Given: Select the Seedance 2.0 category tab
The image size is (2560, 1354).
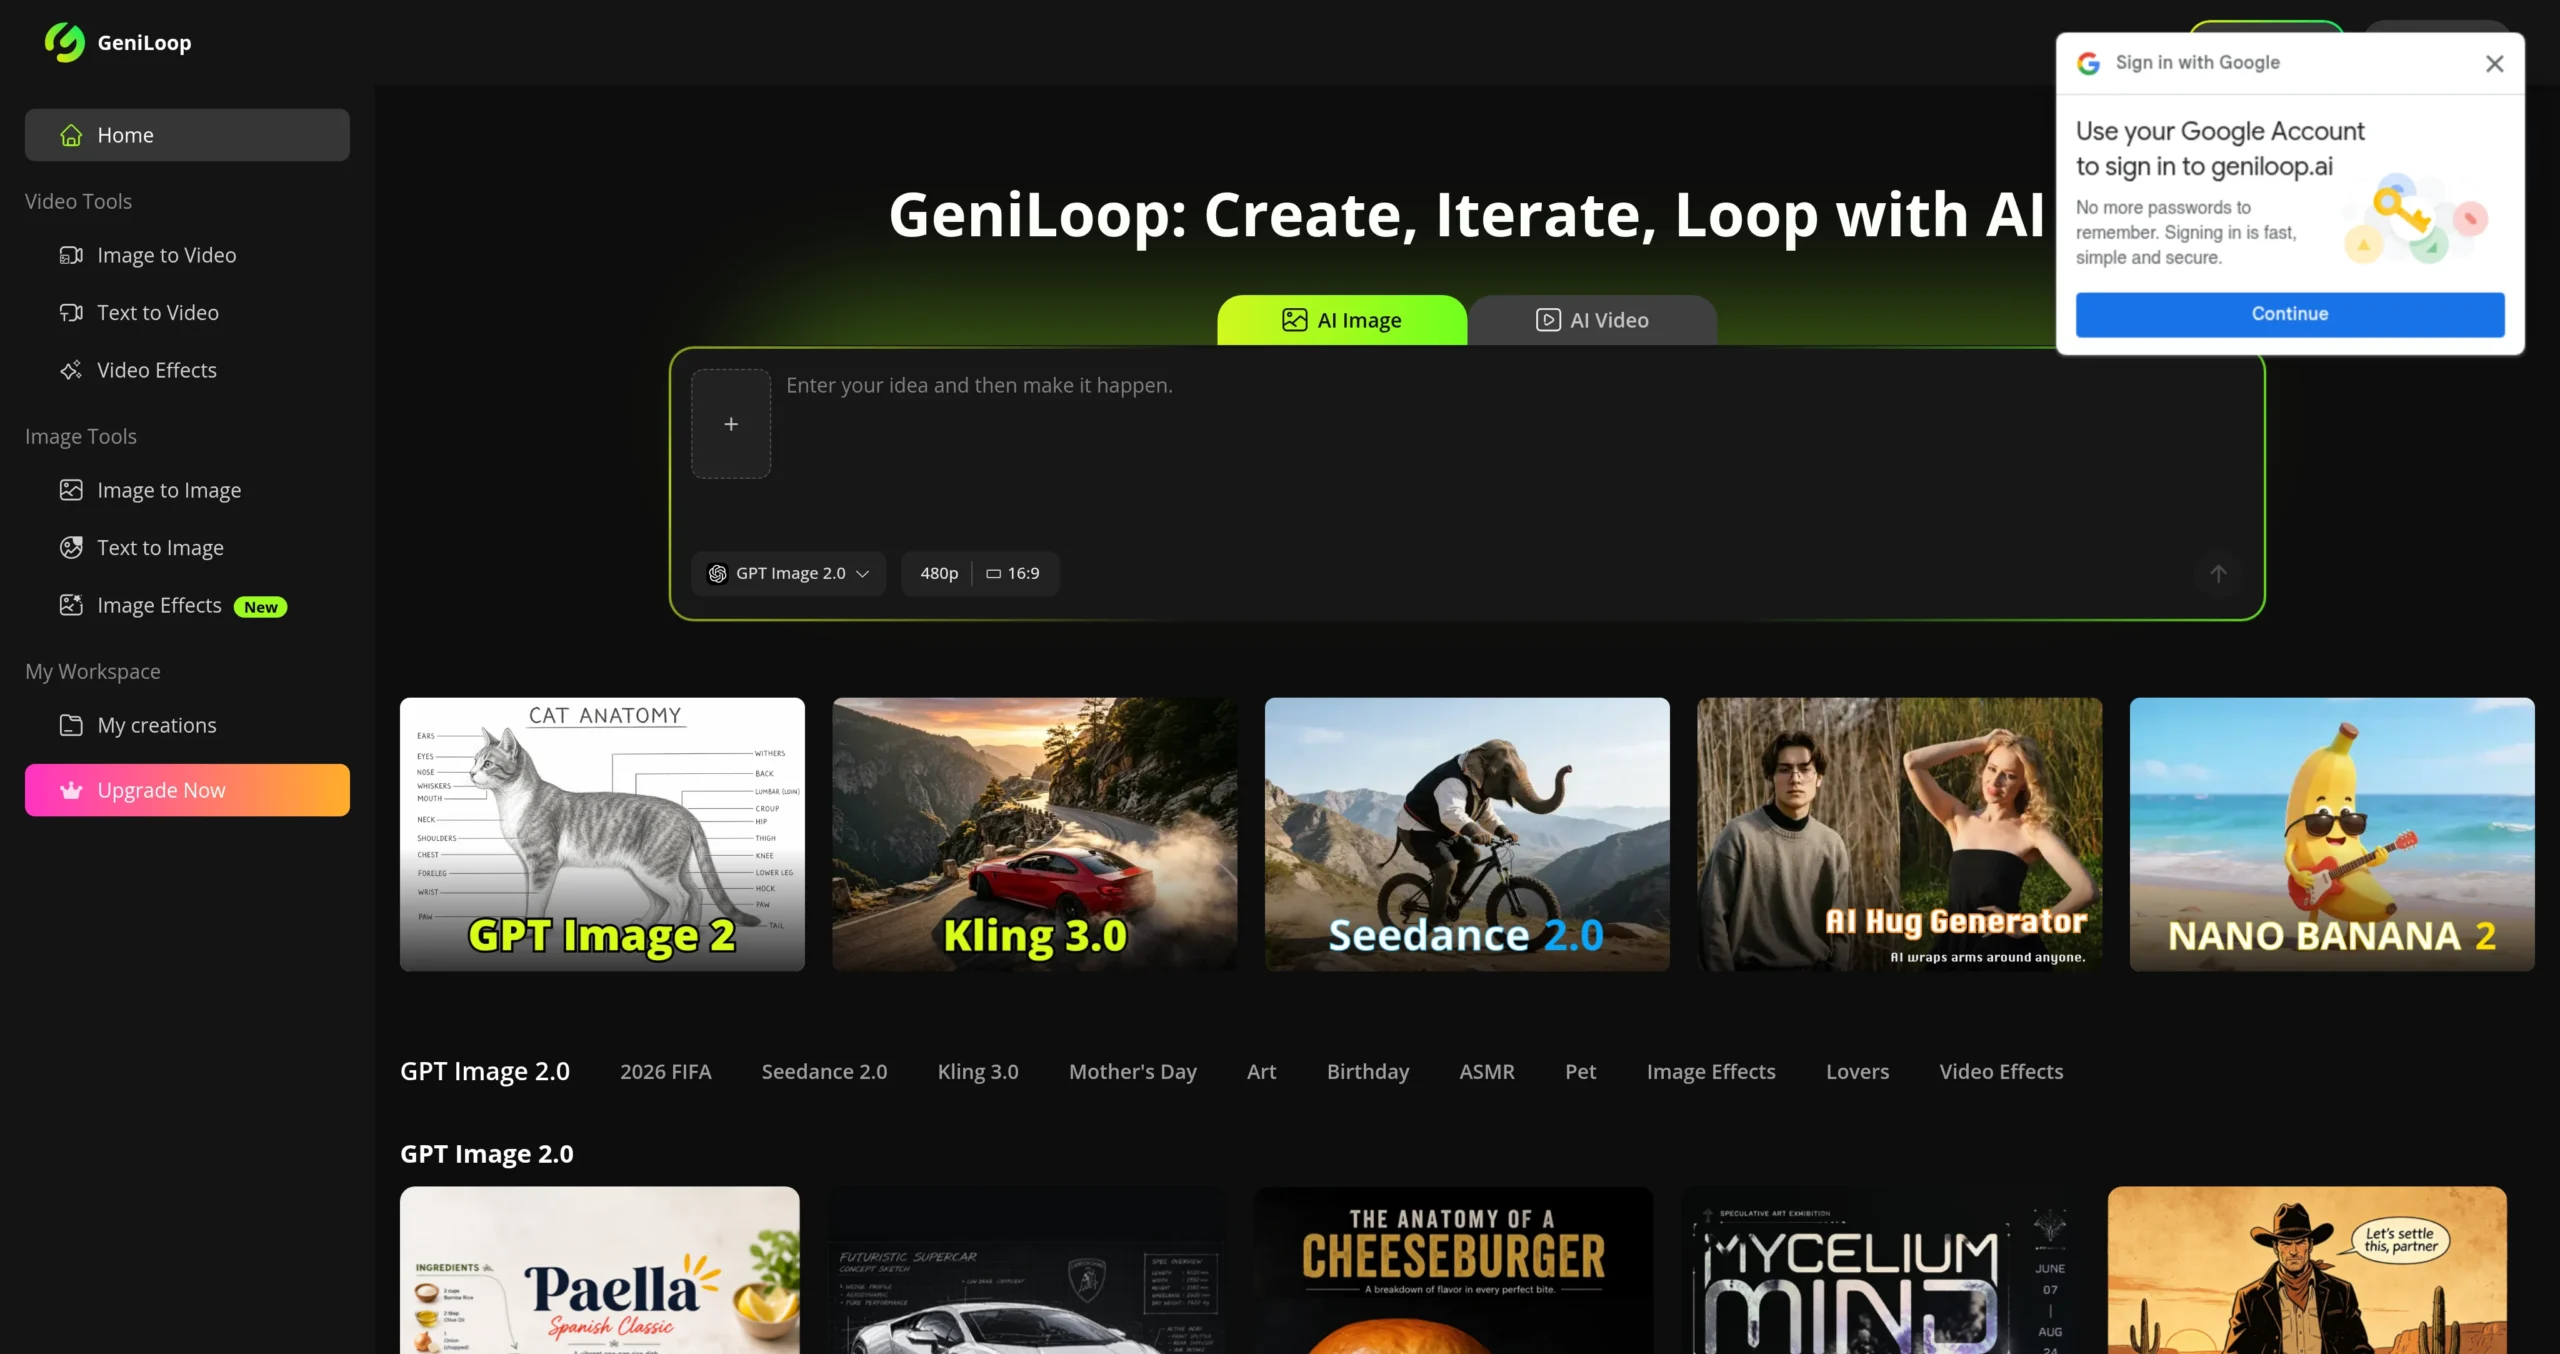Looking at the screenshot, I should tap(824, 1072).
